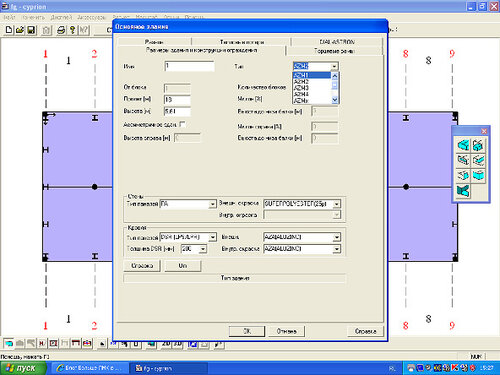Click the grey house icon in bottom toolbar
Screen dimensions: 500x375
pyautogui.click(x=20, y=343)
